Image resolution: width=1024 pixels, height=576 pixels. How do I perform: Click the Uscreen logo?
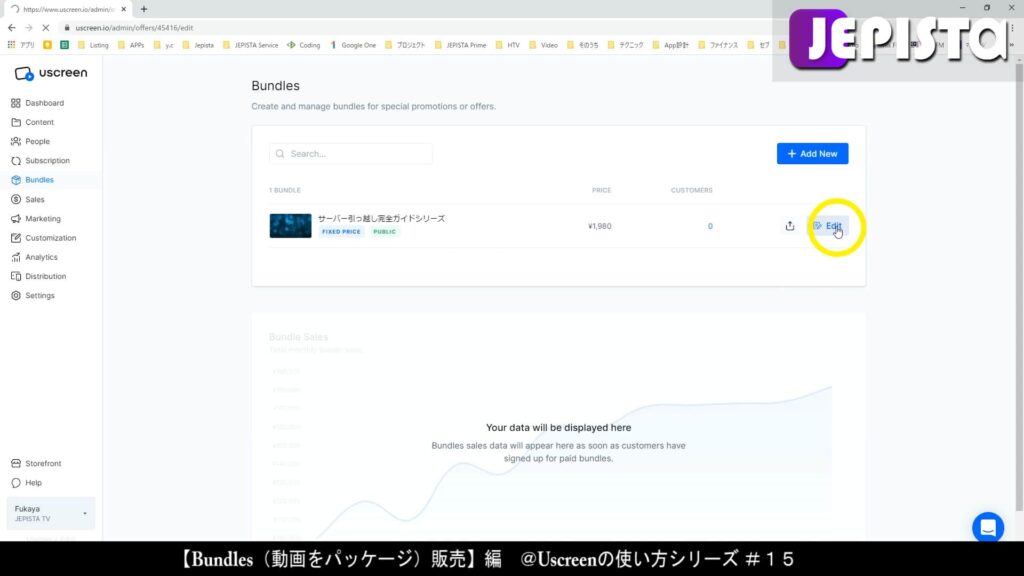[51, 73]
